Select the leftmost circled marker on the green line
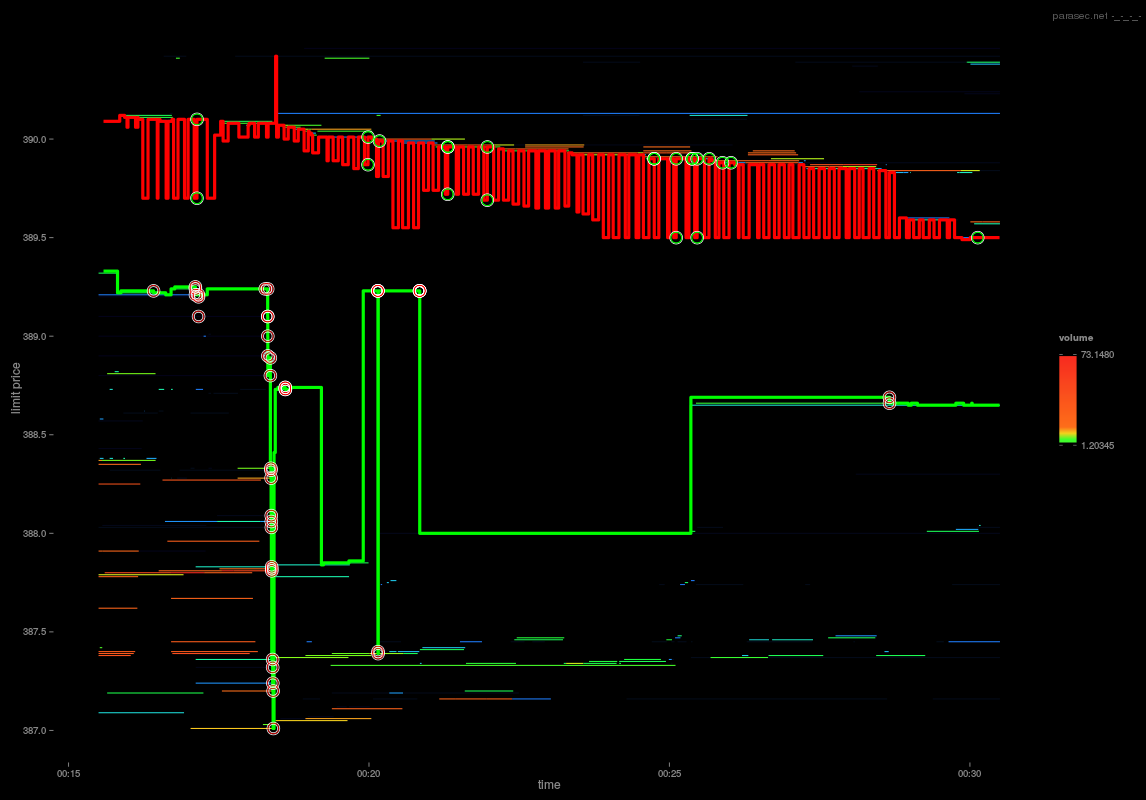 click(x=152, y=289)
